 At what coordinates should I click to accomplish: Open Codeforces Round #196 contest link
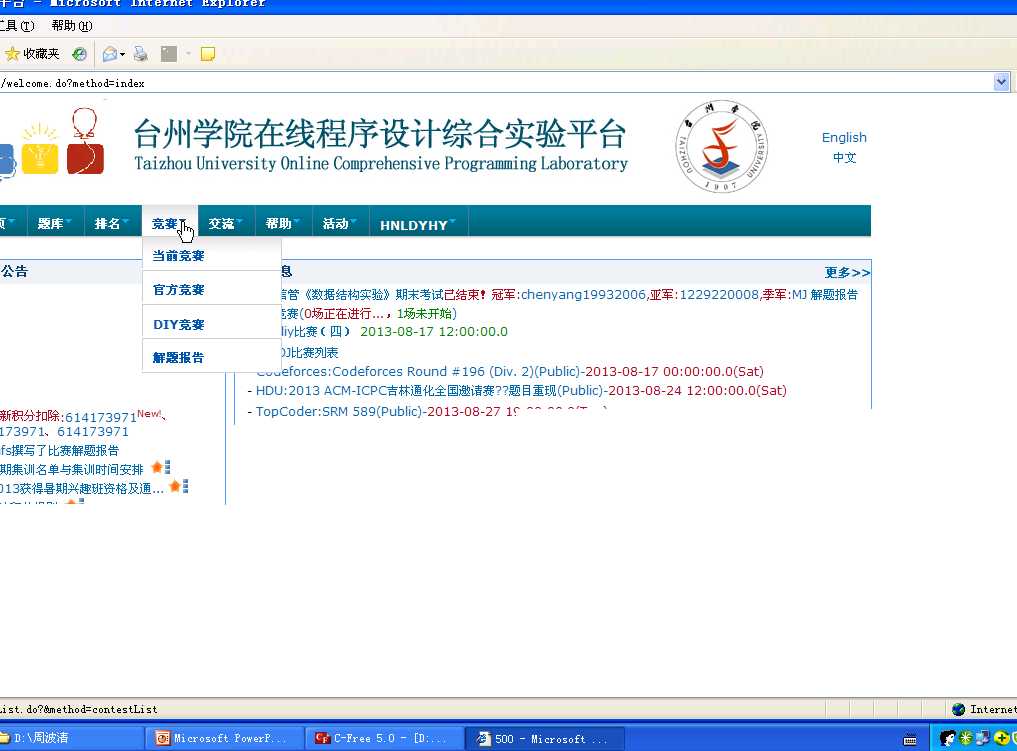click(510, 372)
